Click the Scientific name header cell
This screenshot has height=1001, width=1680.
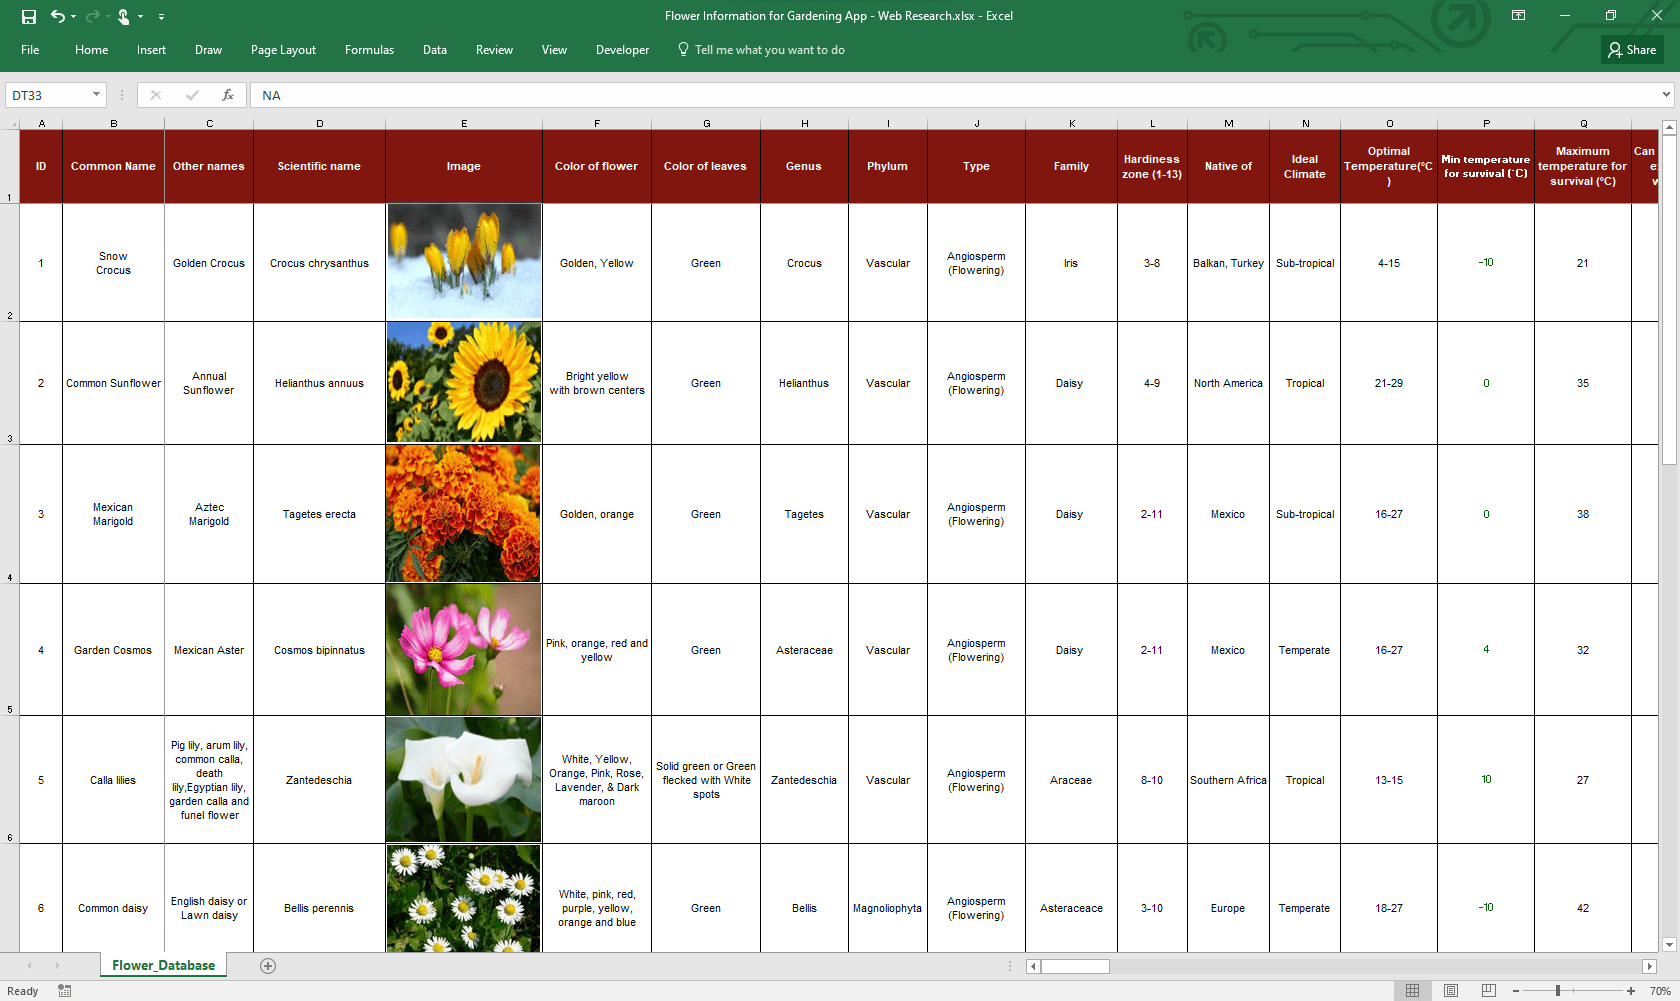(x=319, y=166)
